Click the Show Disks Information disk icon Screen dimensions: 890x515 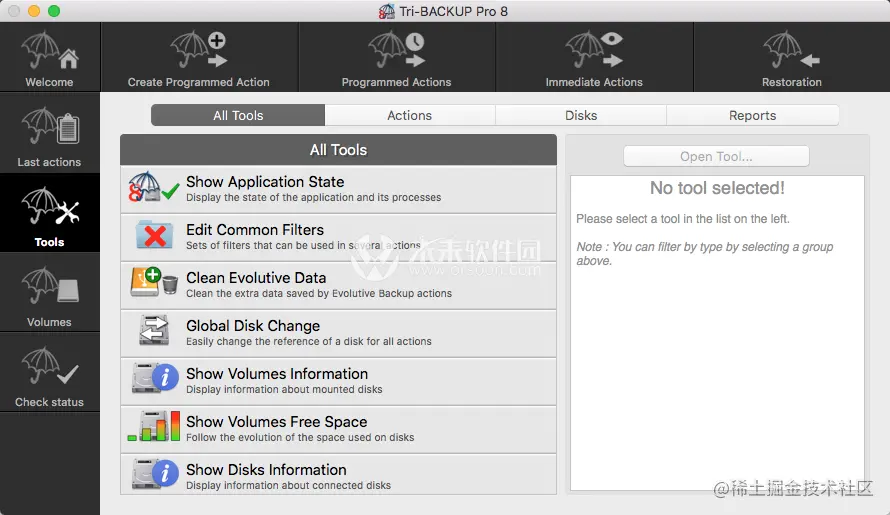[155, 474]
